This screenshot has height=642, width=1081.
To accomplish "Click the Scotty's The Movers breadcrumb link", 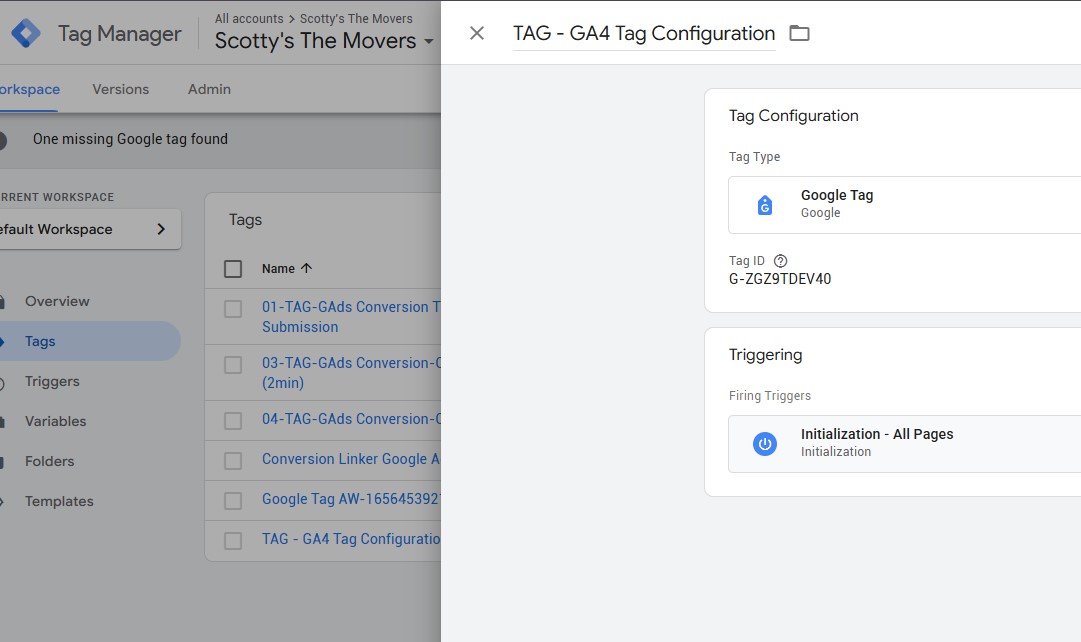I will [356, 19].
